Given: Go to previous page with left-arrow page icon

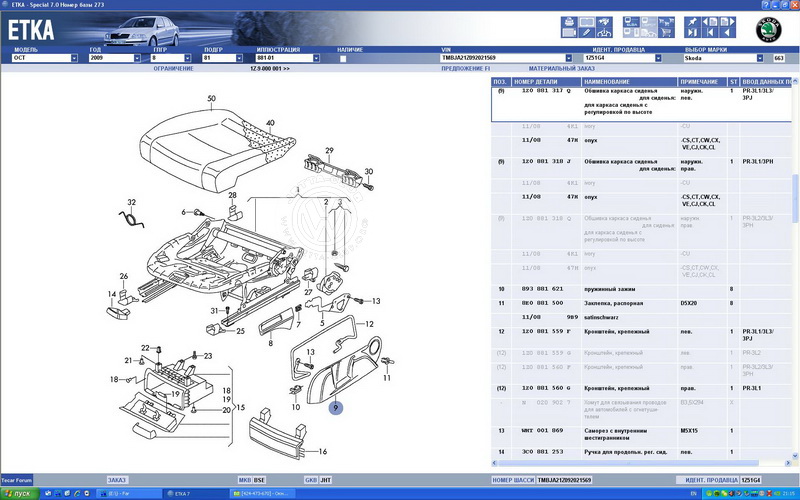Looking at the screenshot, I should (x=710, y=22).
